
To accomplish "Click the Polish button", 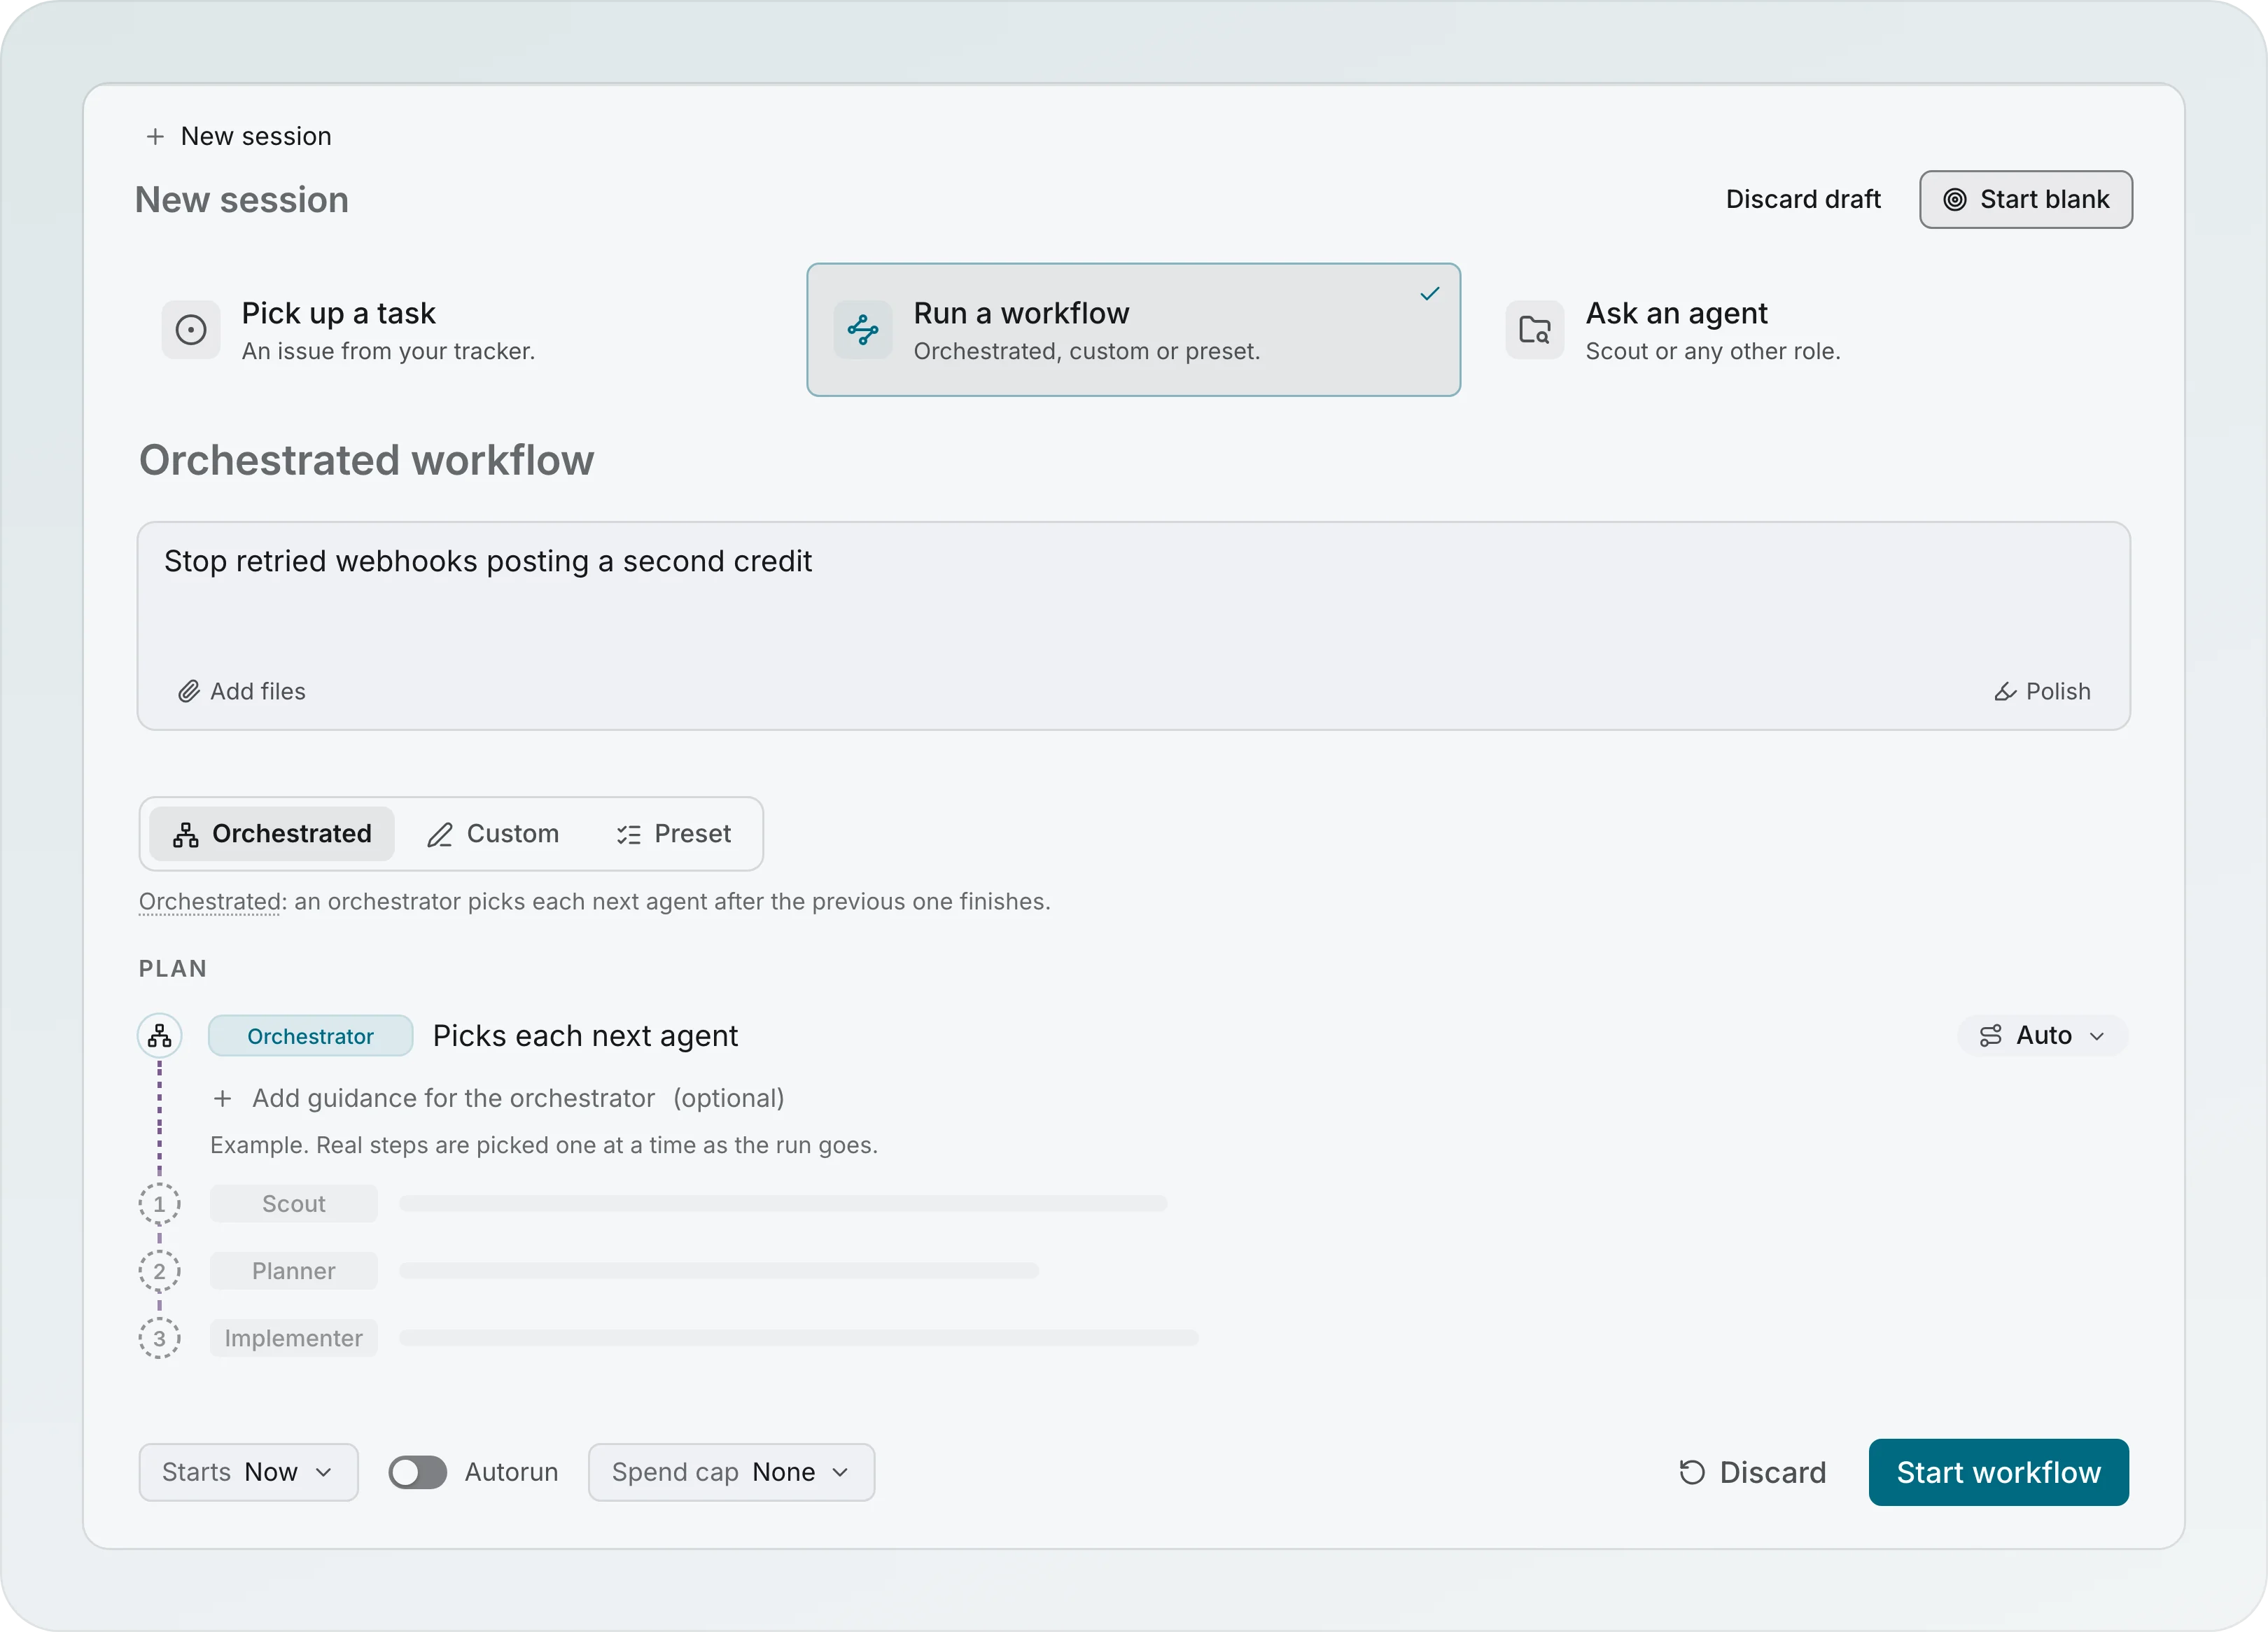I will [x=2042, y=691].
